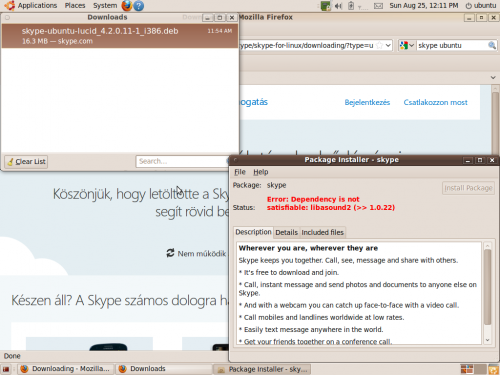Maximize the Downloads window
500x375 pixels.
220,18
